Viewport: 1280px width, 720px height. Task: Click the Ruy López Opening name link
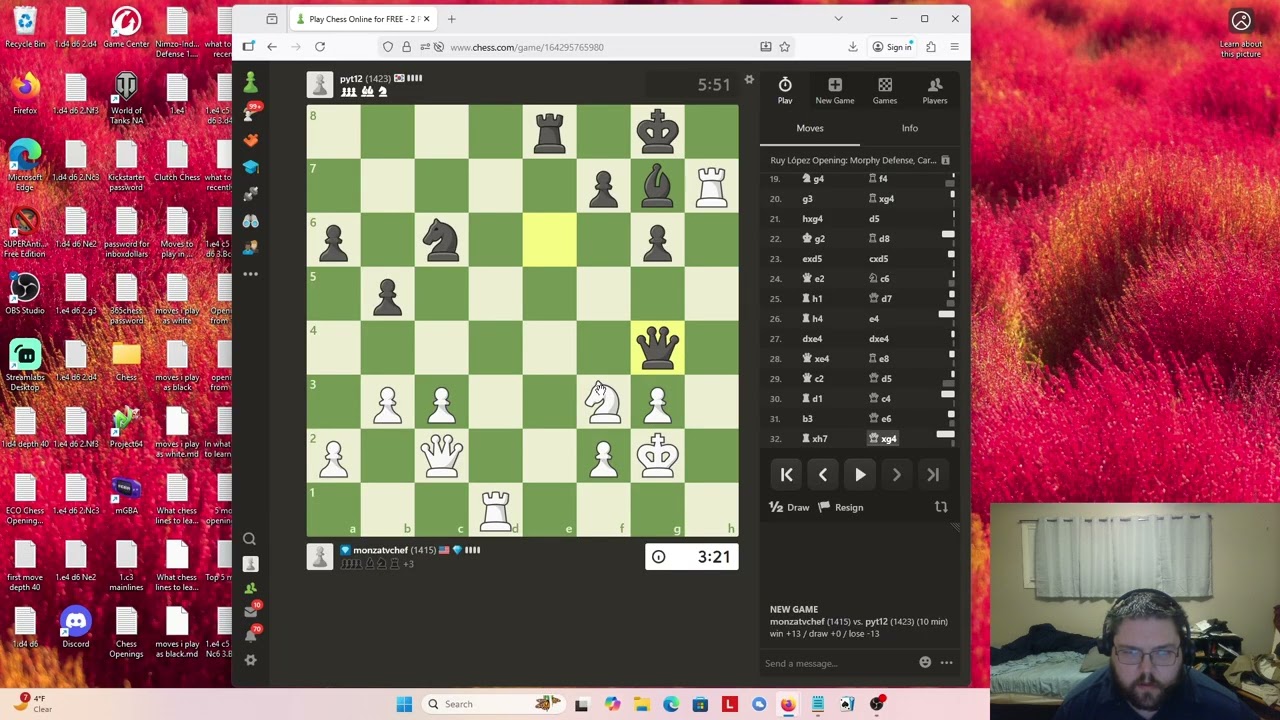pos(853,160)
